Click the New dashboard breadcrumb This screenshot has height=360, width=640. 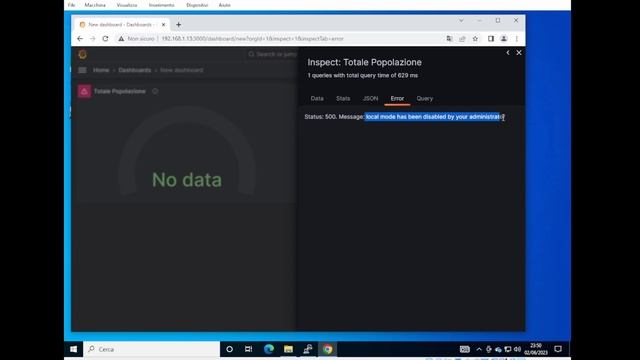point(182,70)
